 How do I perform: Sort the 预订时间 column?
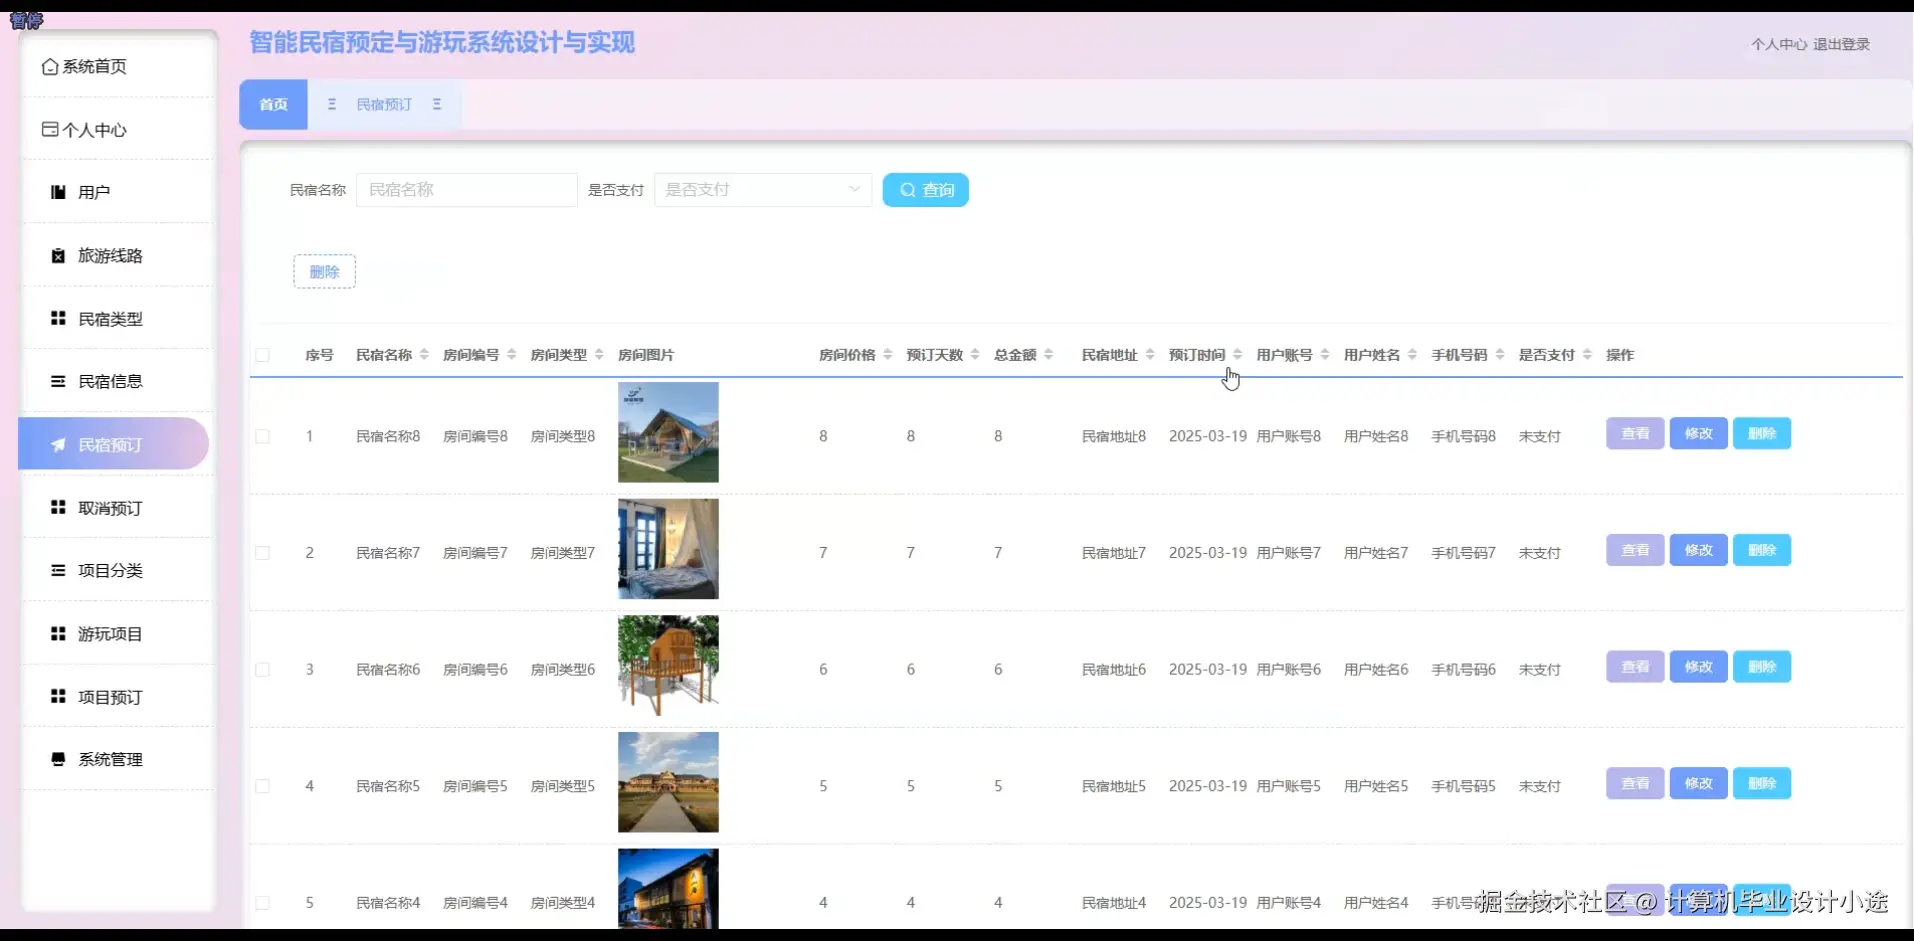[x=1238, y=354]
